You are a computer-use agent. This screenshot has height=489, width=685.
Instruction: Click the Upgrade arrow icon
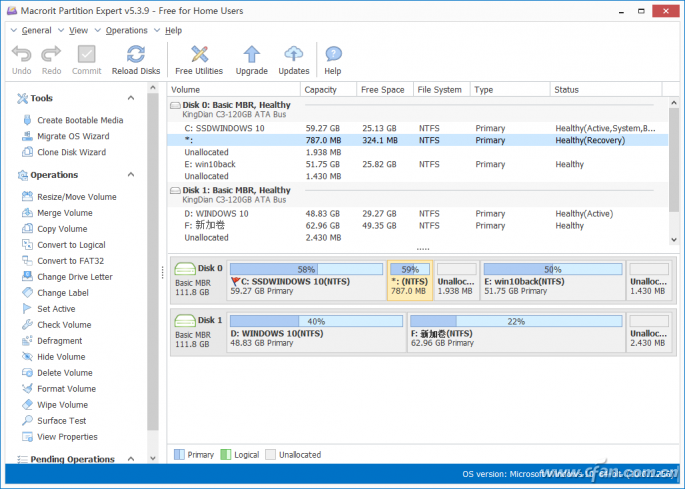(252, 55)
